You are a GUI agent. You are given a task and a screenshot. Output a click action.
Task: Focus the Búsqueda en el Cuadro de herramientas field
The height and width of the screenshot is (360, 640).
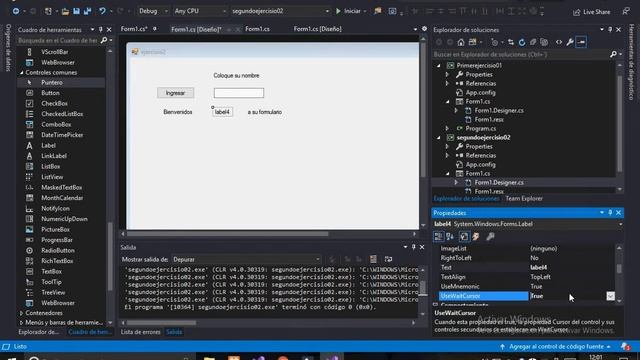[58, 40]
